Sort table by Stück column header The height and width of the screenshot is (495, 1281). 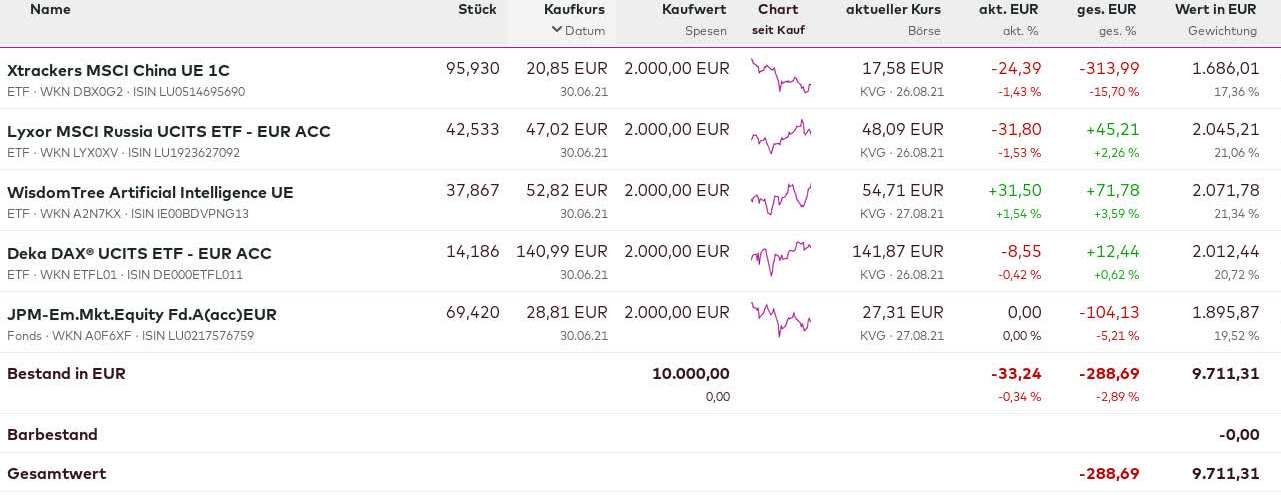pos(477,9)
